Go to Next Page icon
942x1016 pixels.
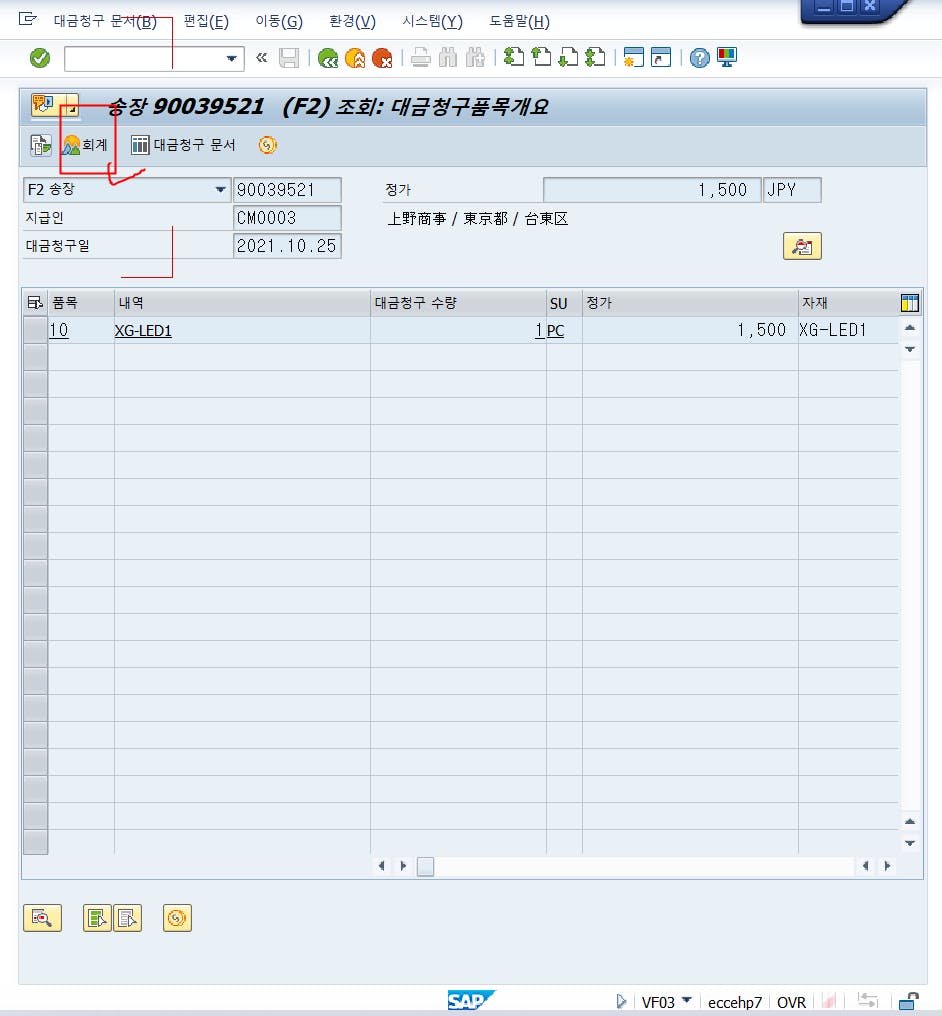pos(568,57)
